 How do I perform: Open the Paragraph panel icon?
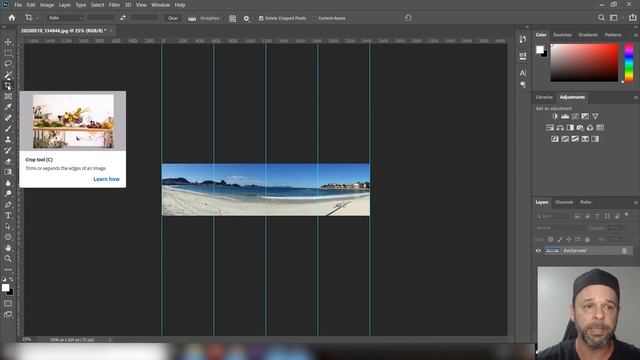523,84
